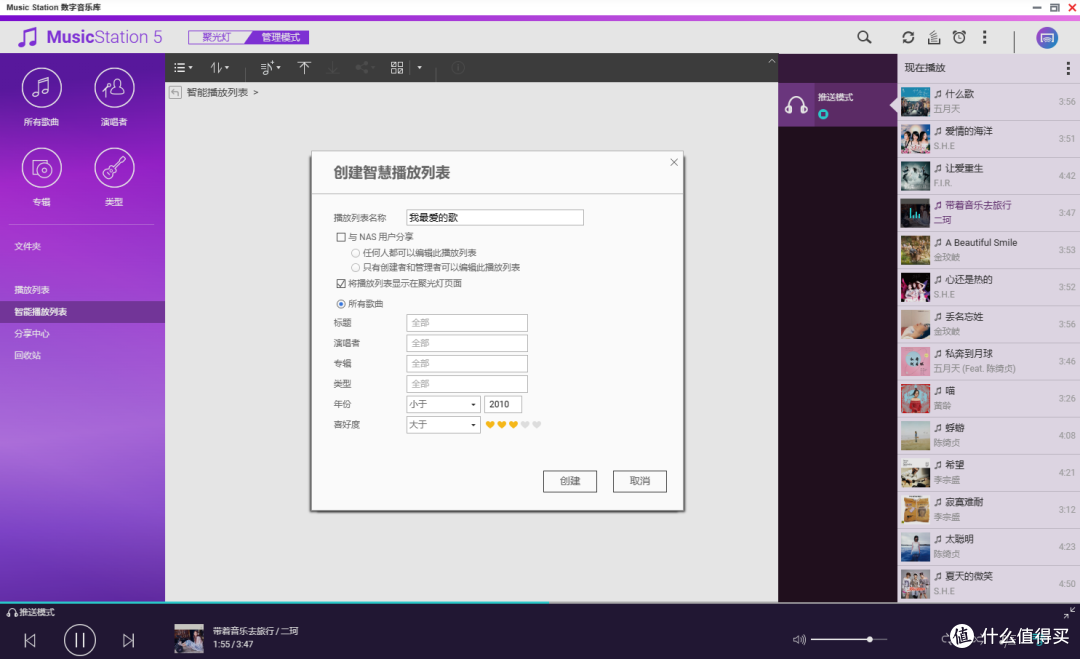
Task: Open the 喜好度 大于 dropdown
Action: pos(443,425)
